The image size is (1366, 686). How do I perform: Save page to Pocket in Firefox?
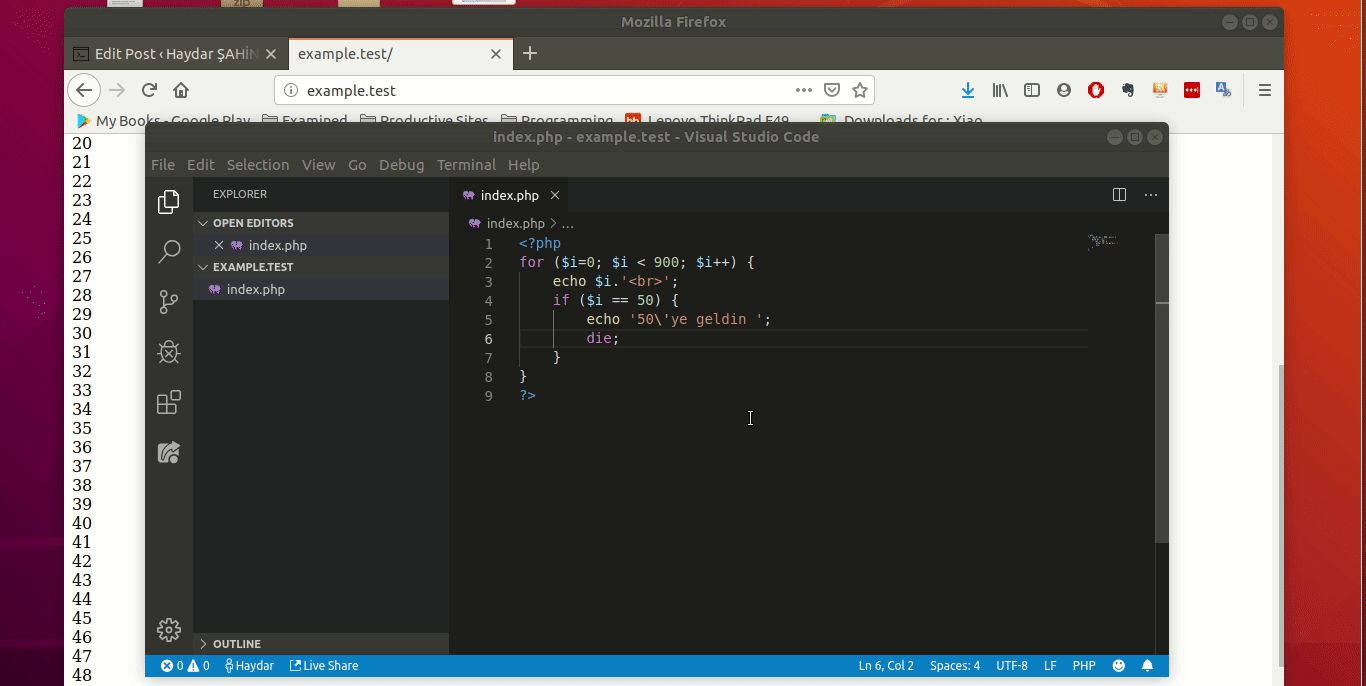pos(831,90)
